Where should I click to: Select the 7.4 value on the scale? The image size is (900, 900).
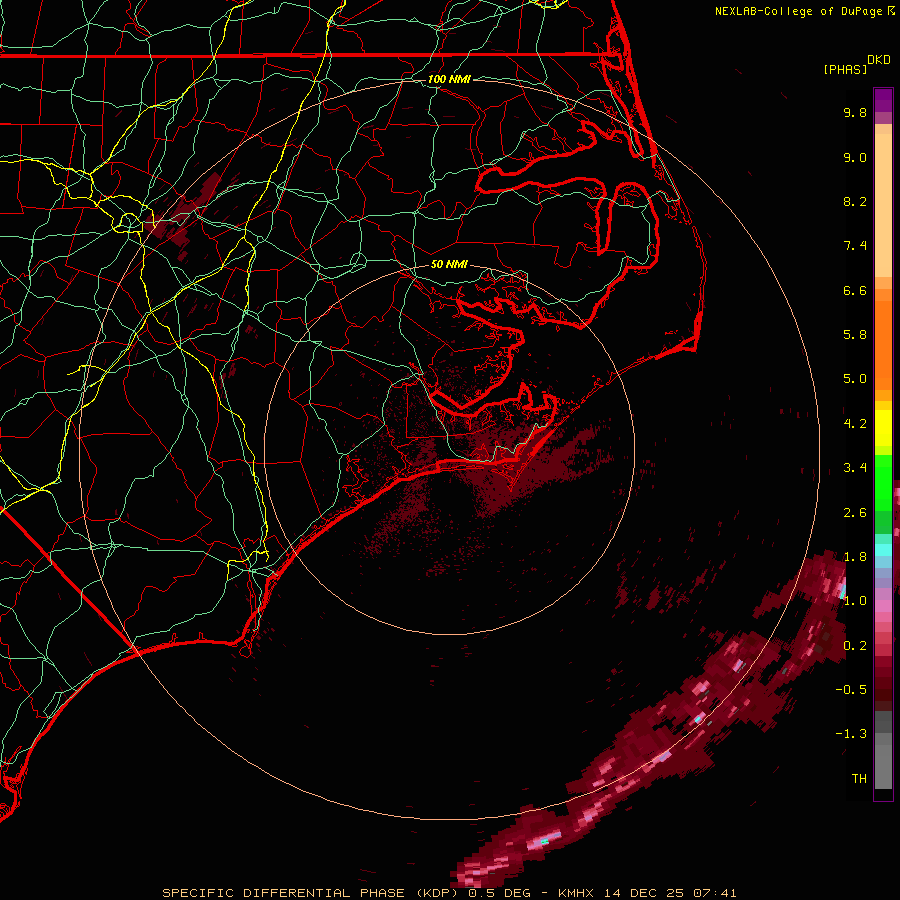click(x=855, y=246)
